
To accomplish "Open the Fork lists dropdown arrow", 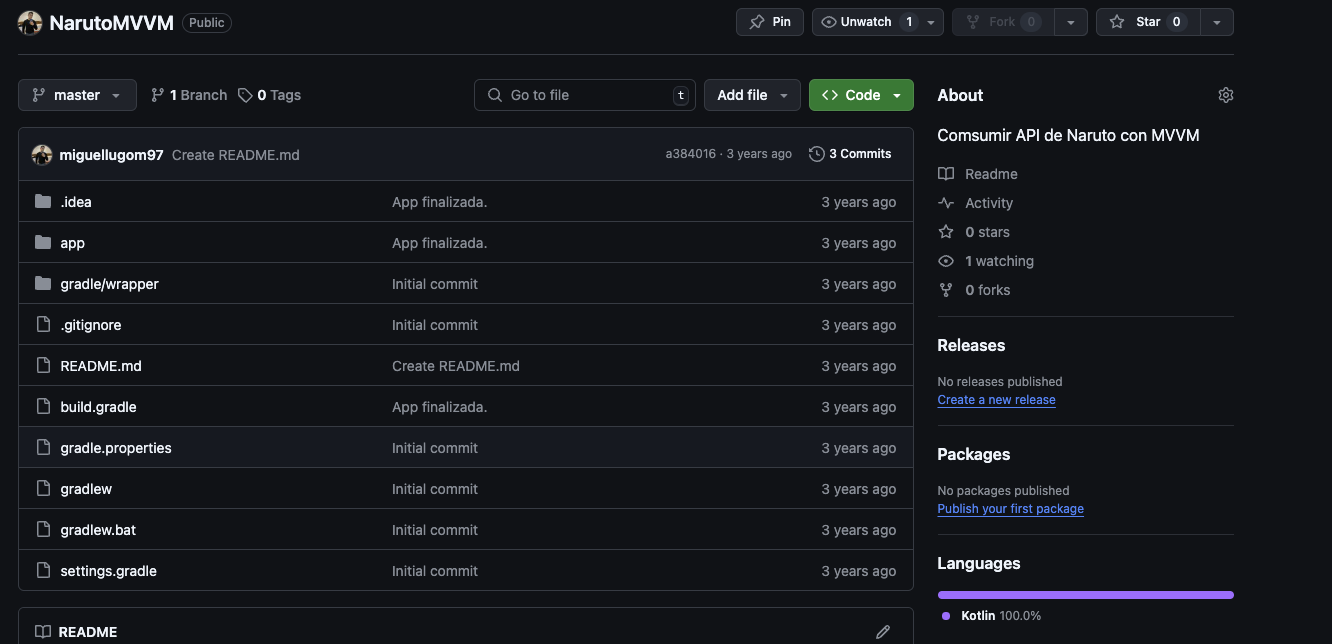I will click(1071, 22).
